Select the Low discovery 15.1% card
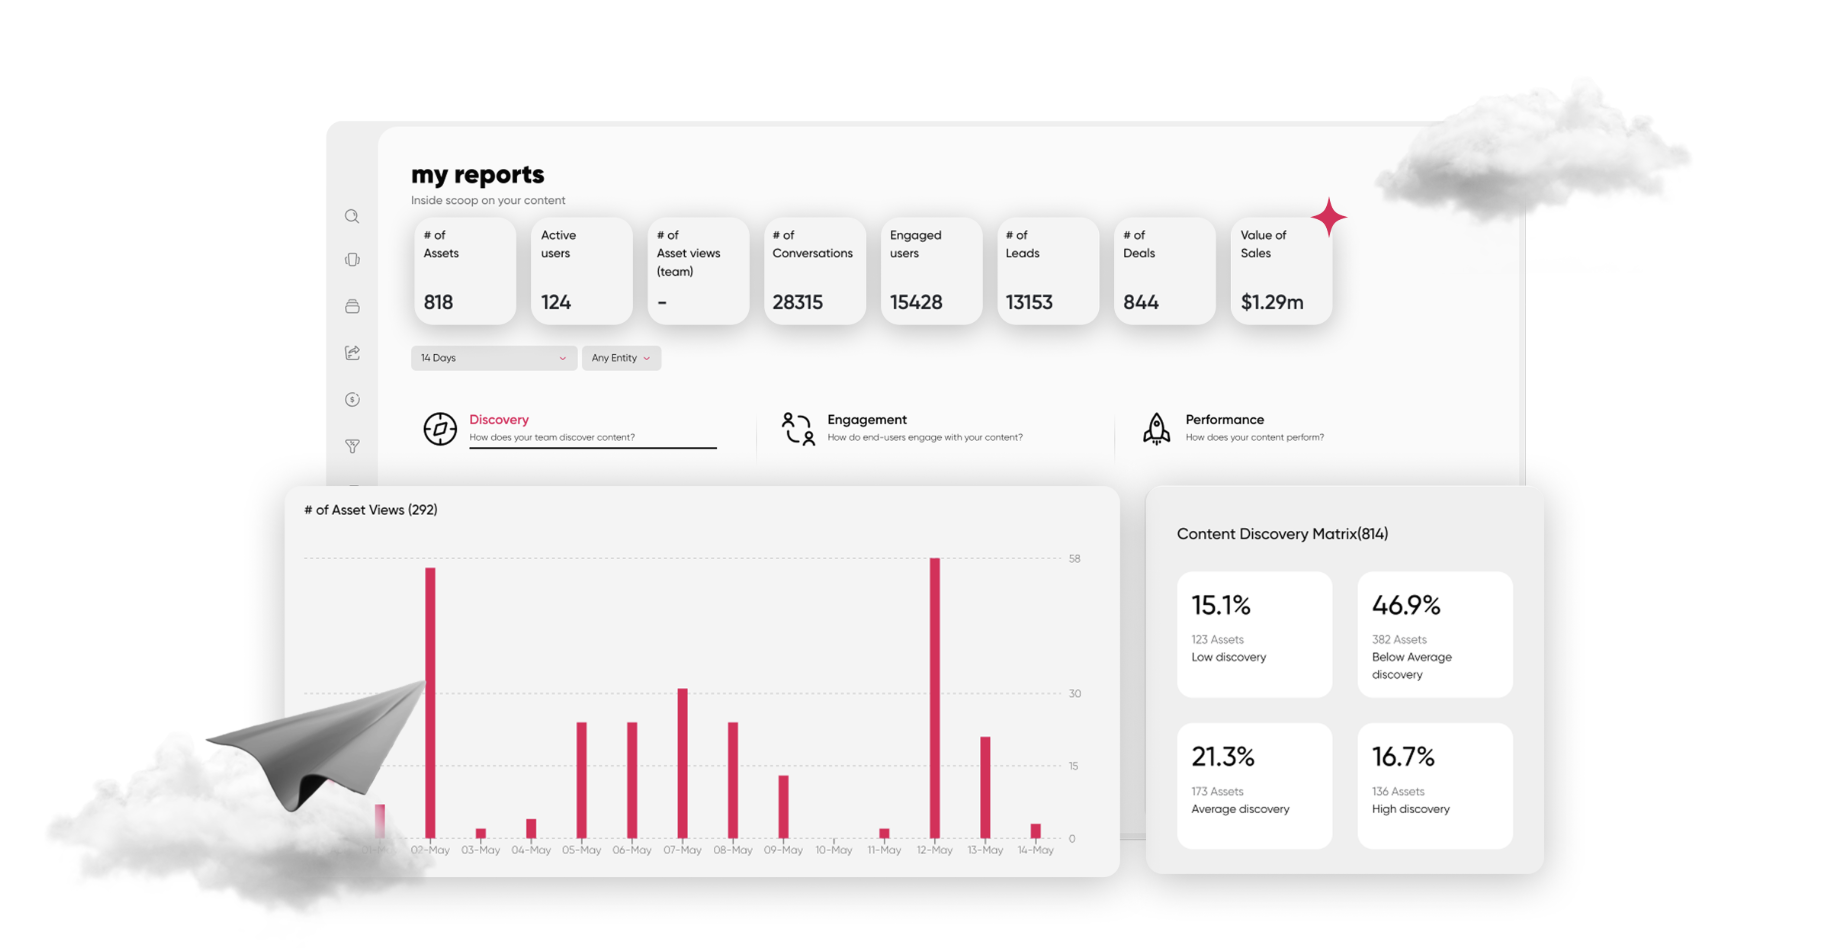Screen dimensions: 1826x948 click(1254, 635)
